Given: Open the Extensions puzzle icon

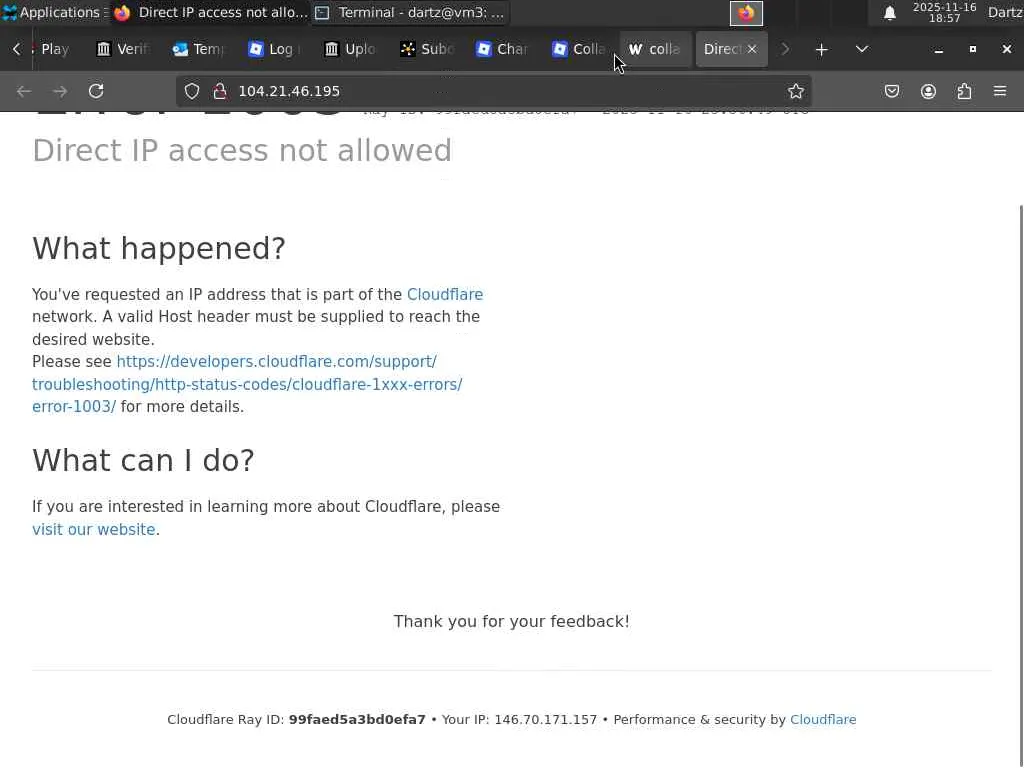Looking at the screenshot, I should click(964, 91).
